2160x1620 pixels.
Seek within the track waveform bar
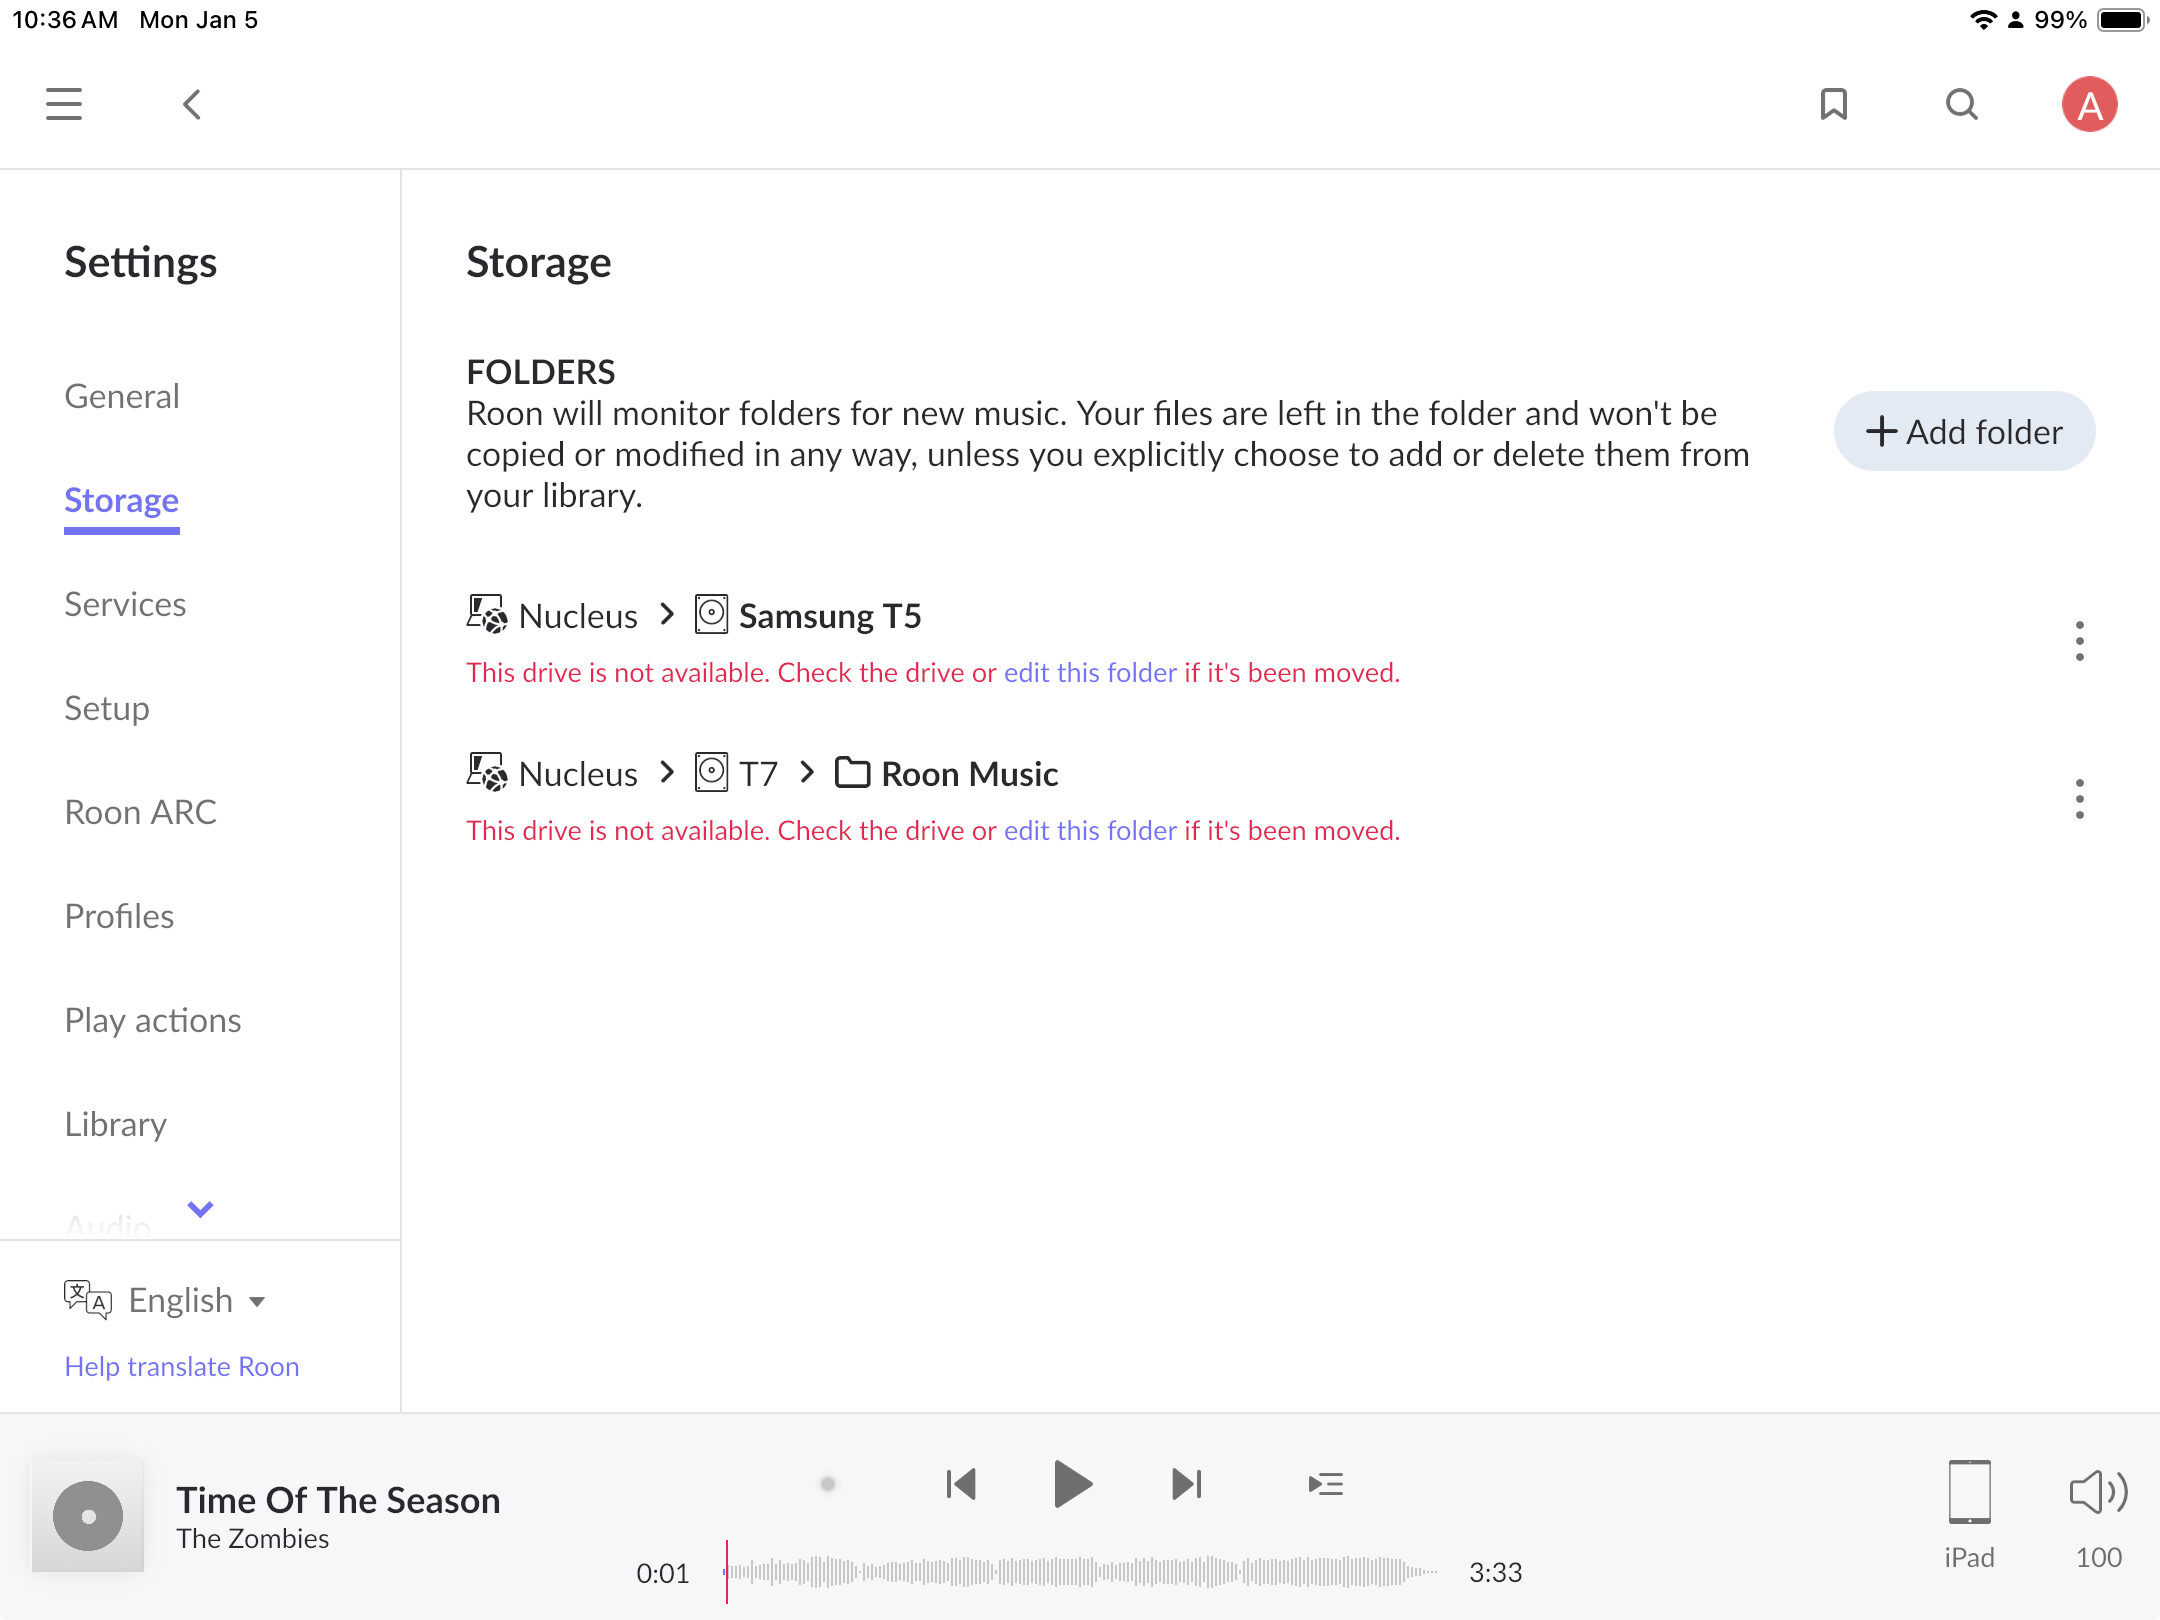tap(1080, 1572)
